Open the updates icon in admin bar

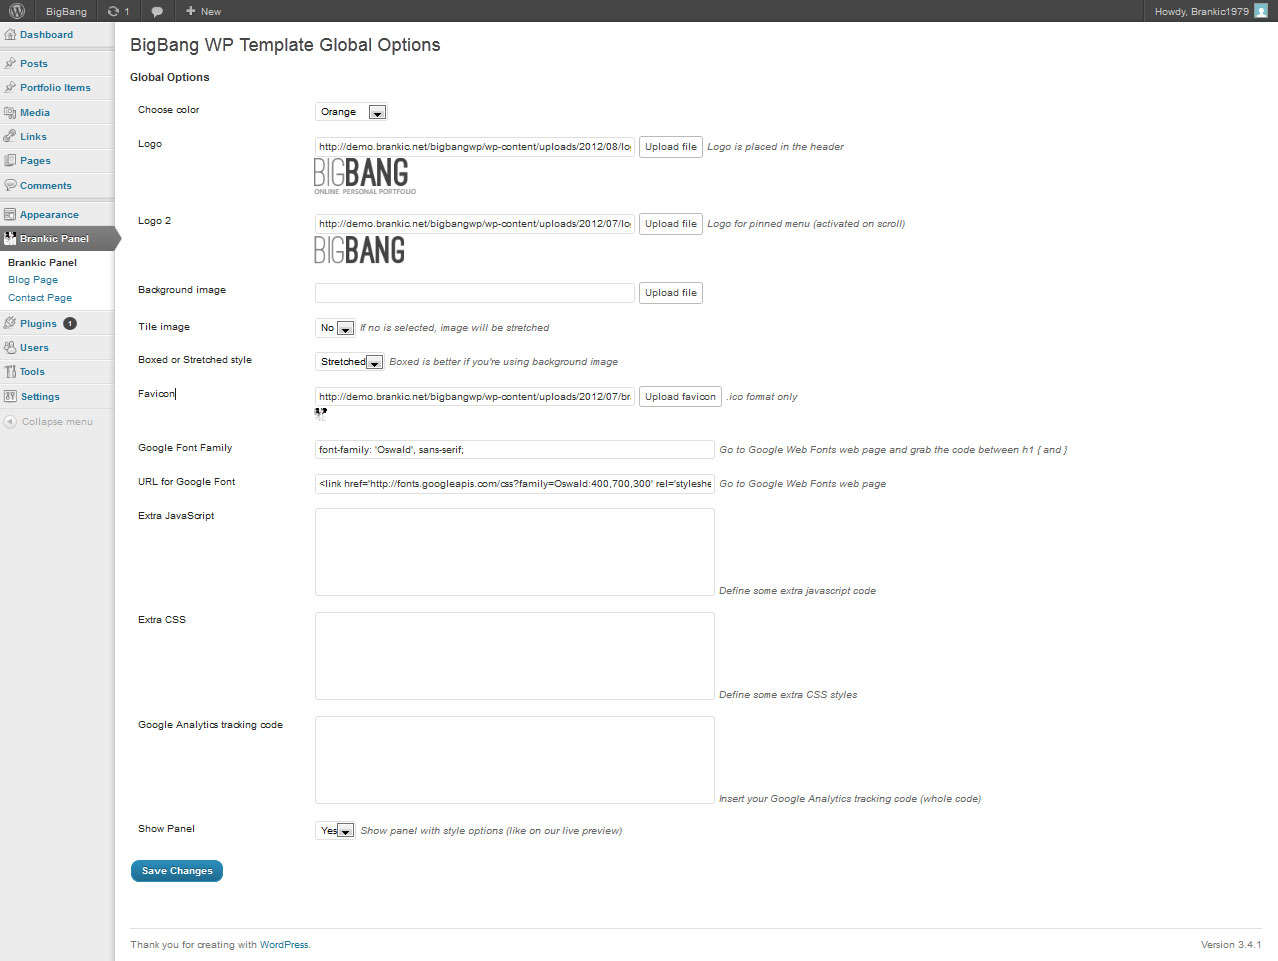click(114, 11)
